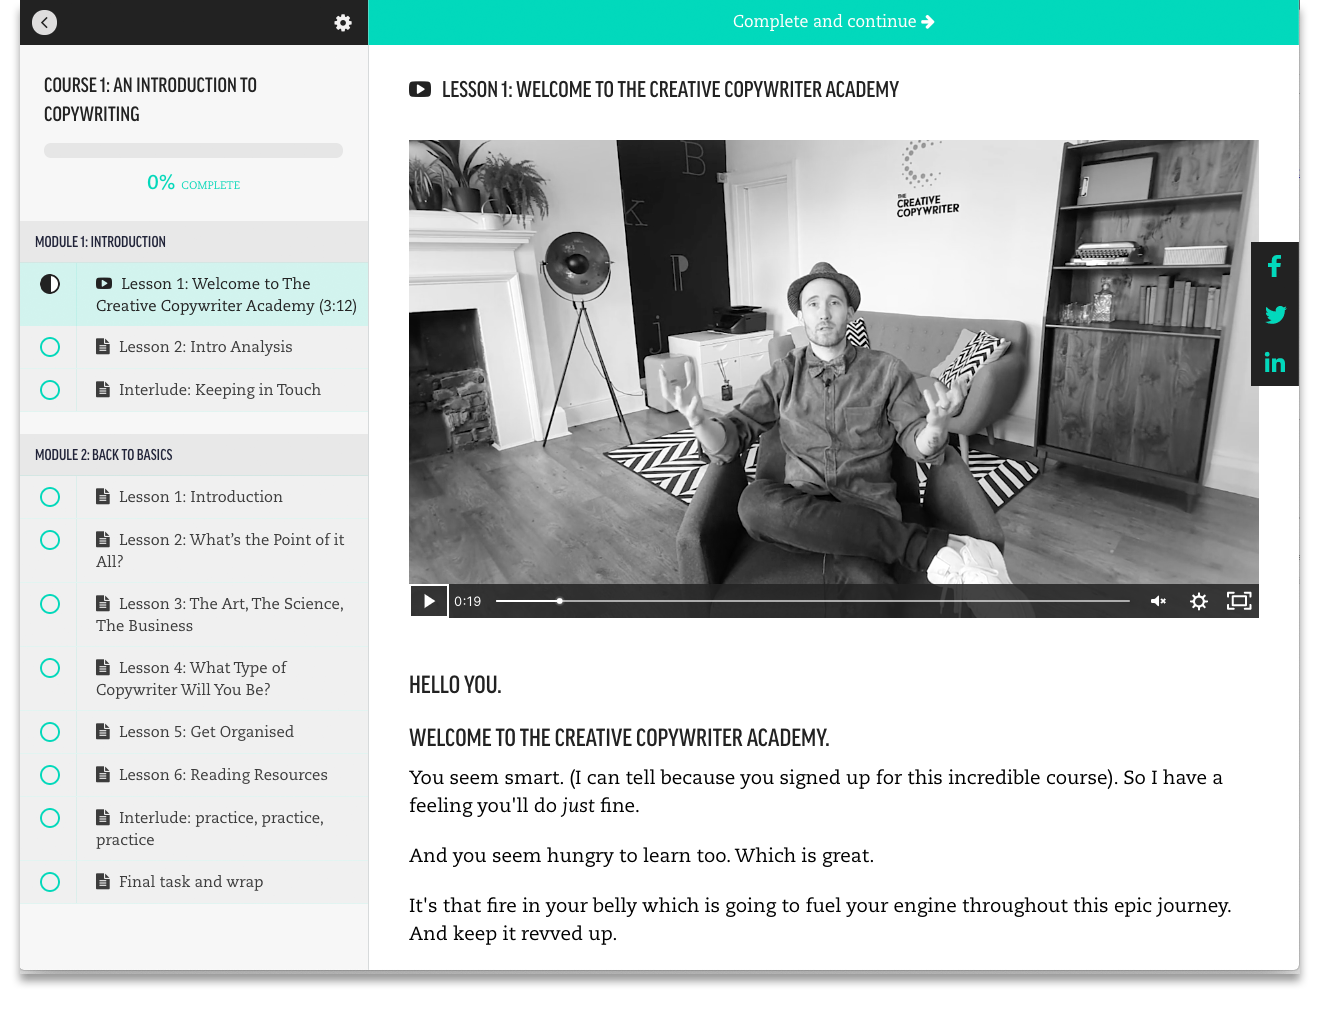
Task: Mark Lesson 4: What Type of Copywriter status circle
Action: coord(50,668)
